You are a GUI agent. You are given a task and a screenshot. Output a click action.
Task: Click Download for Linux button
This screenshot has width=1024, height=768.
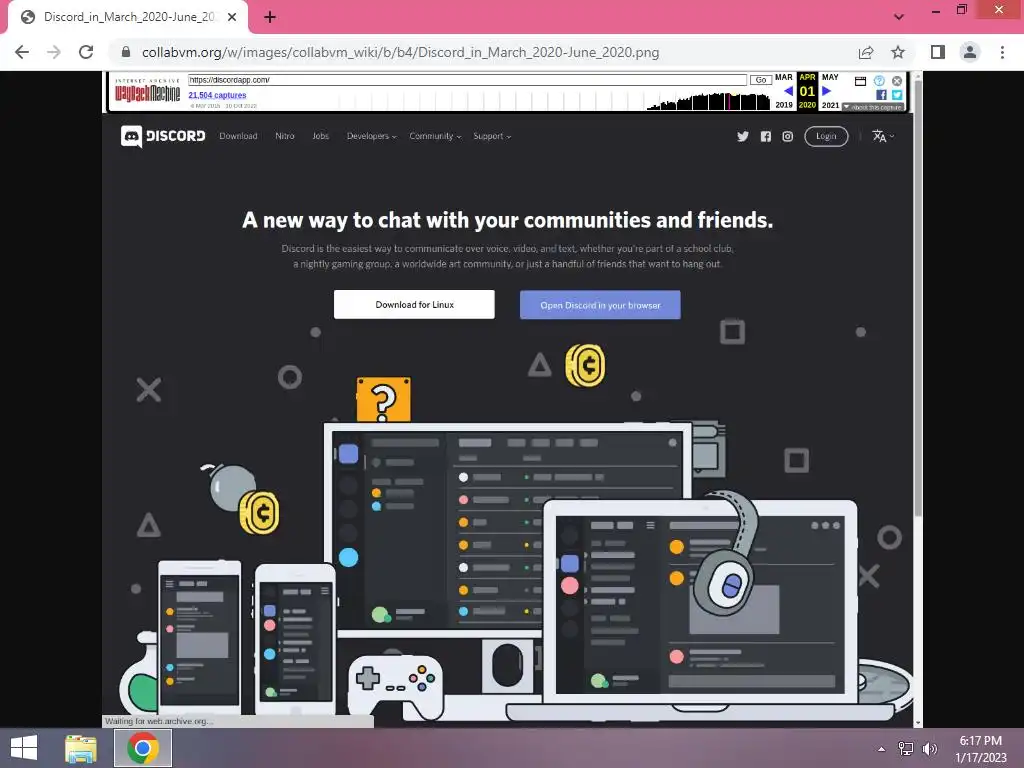tap(414, 304)
